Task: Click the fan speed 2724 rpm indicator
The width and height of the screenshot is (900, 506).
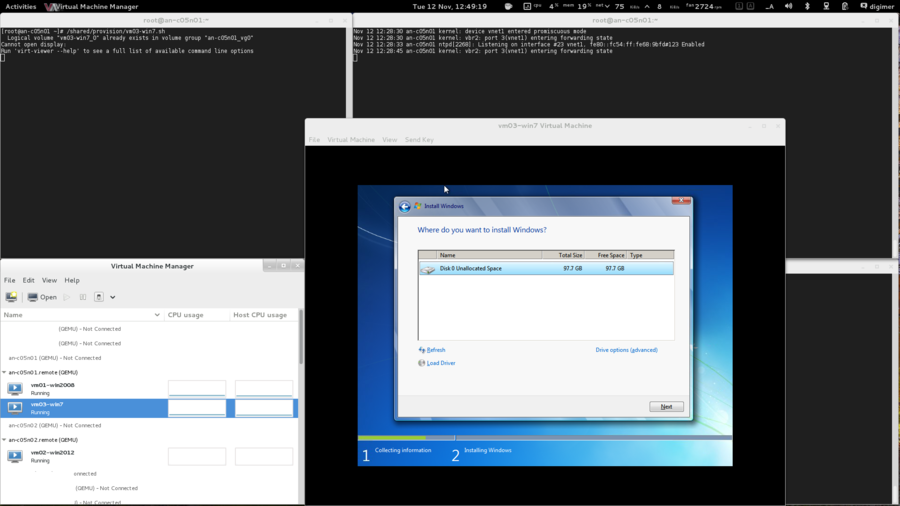Action: pyautogui.click(x=704, y=6)
